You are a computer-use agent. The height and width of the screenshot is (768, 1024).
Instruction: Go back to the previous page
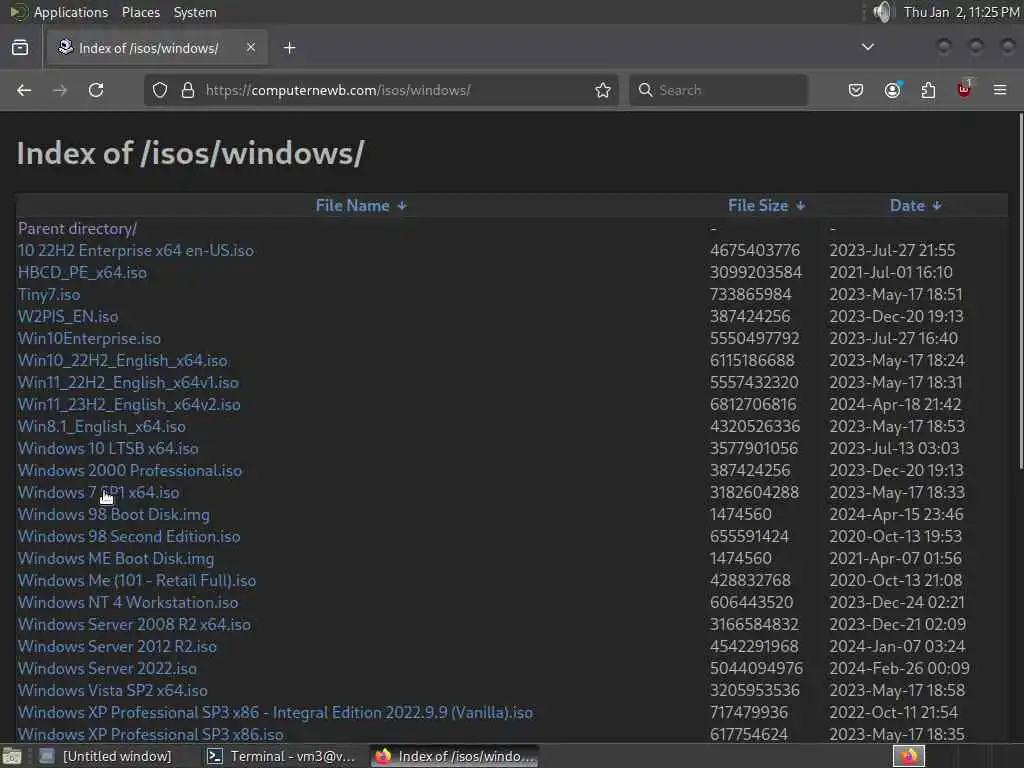pos(24,90)
